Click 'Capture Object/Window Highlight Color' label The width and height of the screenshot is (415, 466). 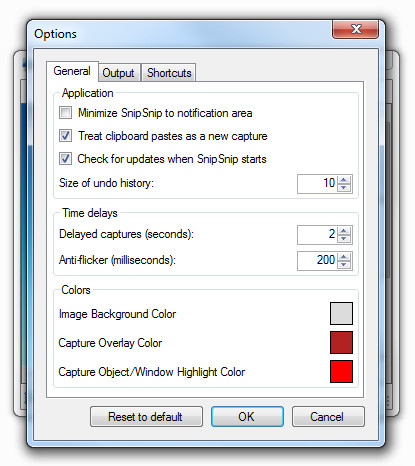pos(152,372)
